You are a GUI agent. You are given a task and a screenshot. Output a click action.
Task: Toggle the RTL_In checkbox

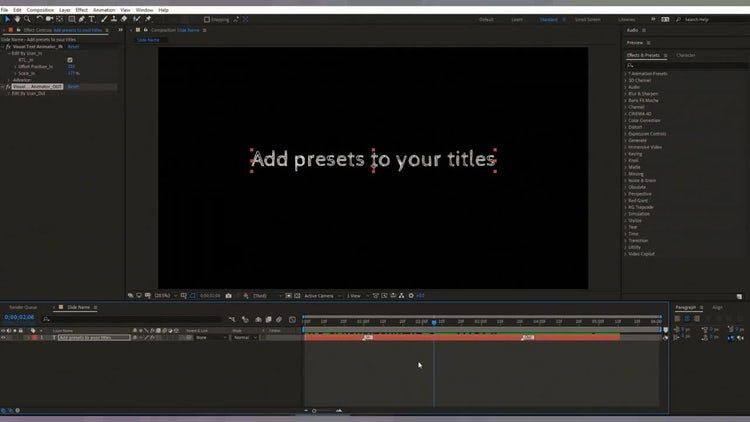click(x=70, y=60)
